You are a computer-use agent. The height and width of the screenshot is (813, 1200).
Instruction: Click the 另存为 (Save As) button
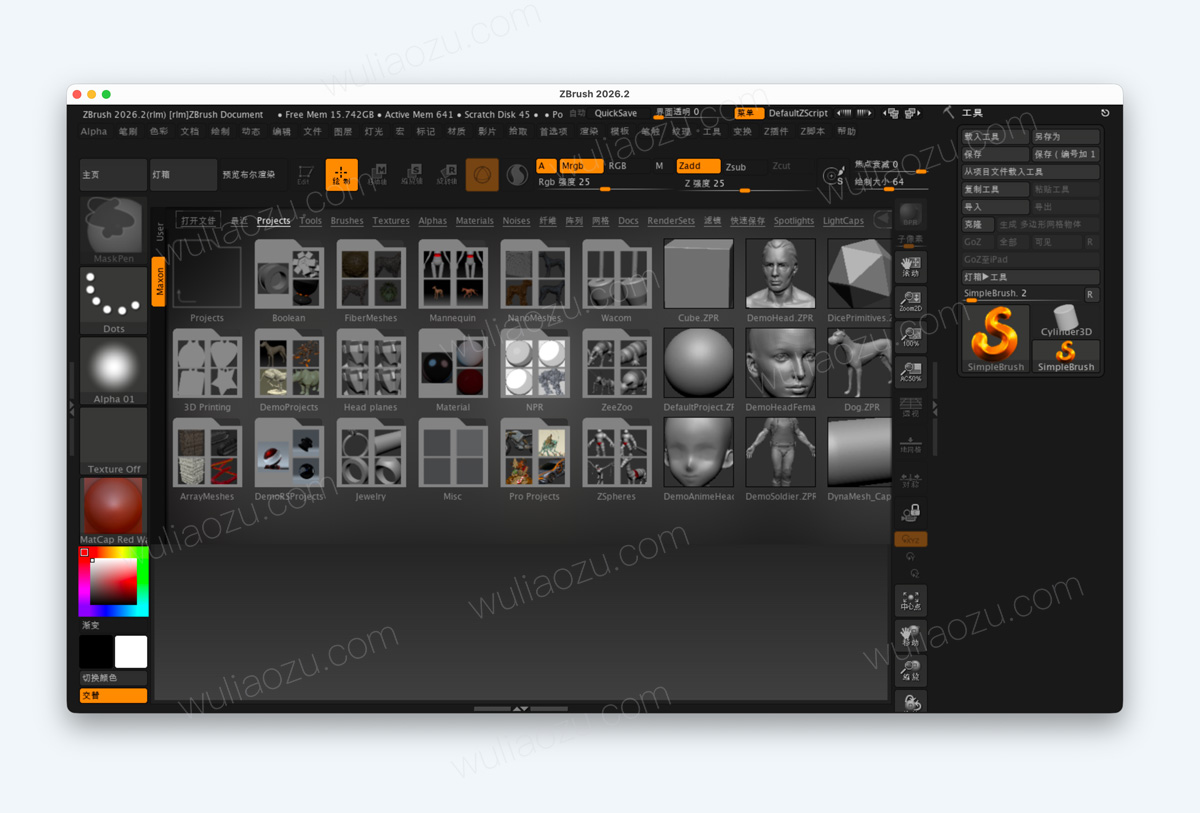(1066, 136)
